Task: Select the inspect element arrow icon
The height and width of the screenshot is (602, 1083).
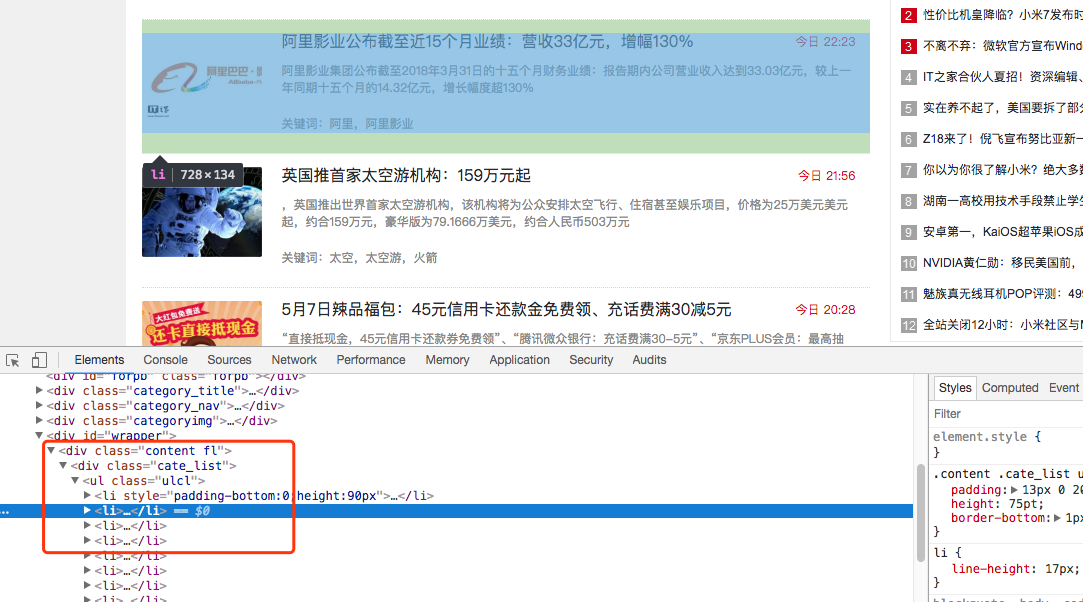Action: pos(13,358)
